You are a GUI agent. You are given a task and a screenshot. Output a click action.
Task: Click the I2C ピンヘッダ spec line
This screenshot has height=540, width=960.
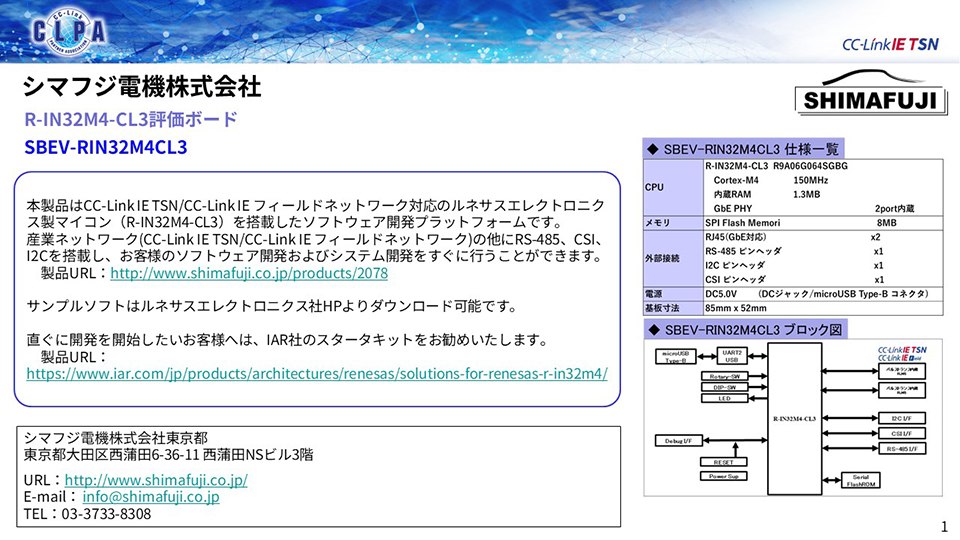794,265
